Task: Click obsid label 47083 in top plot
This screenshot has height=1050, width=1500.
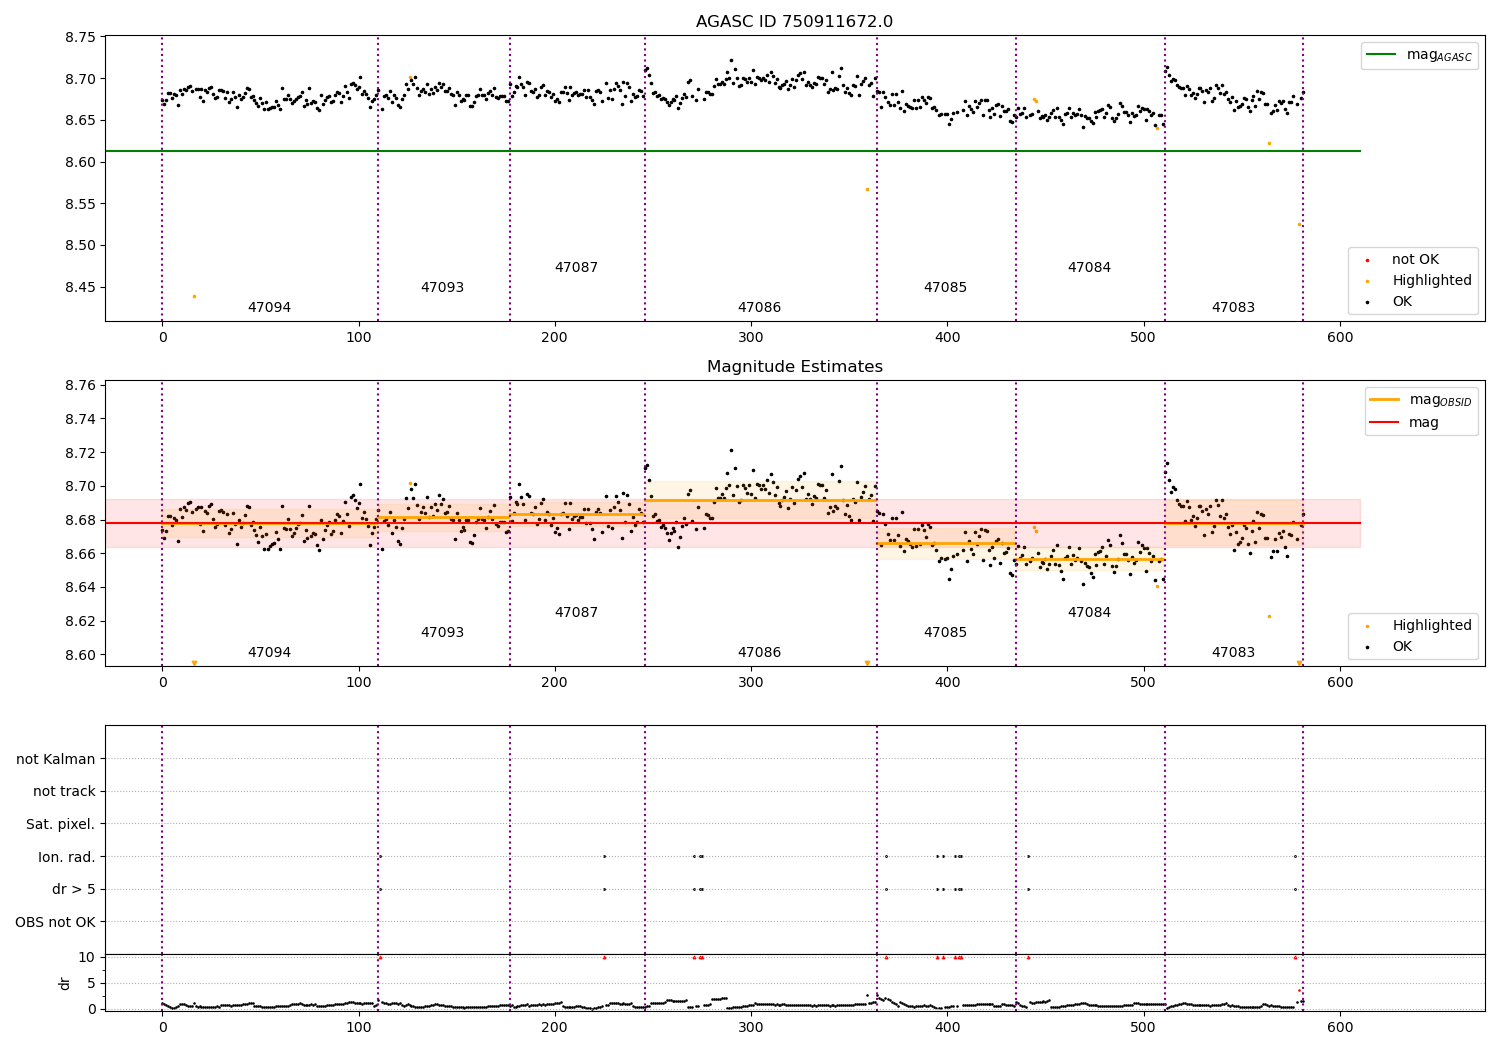Action: tap(1233, 308)
